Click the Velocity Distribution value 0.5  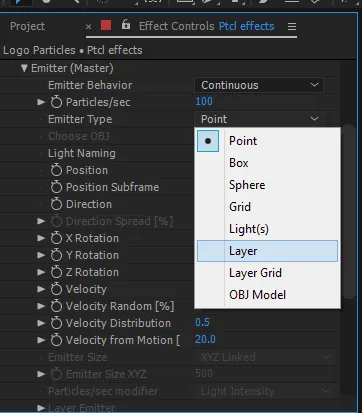click(202, 322)
